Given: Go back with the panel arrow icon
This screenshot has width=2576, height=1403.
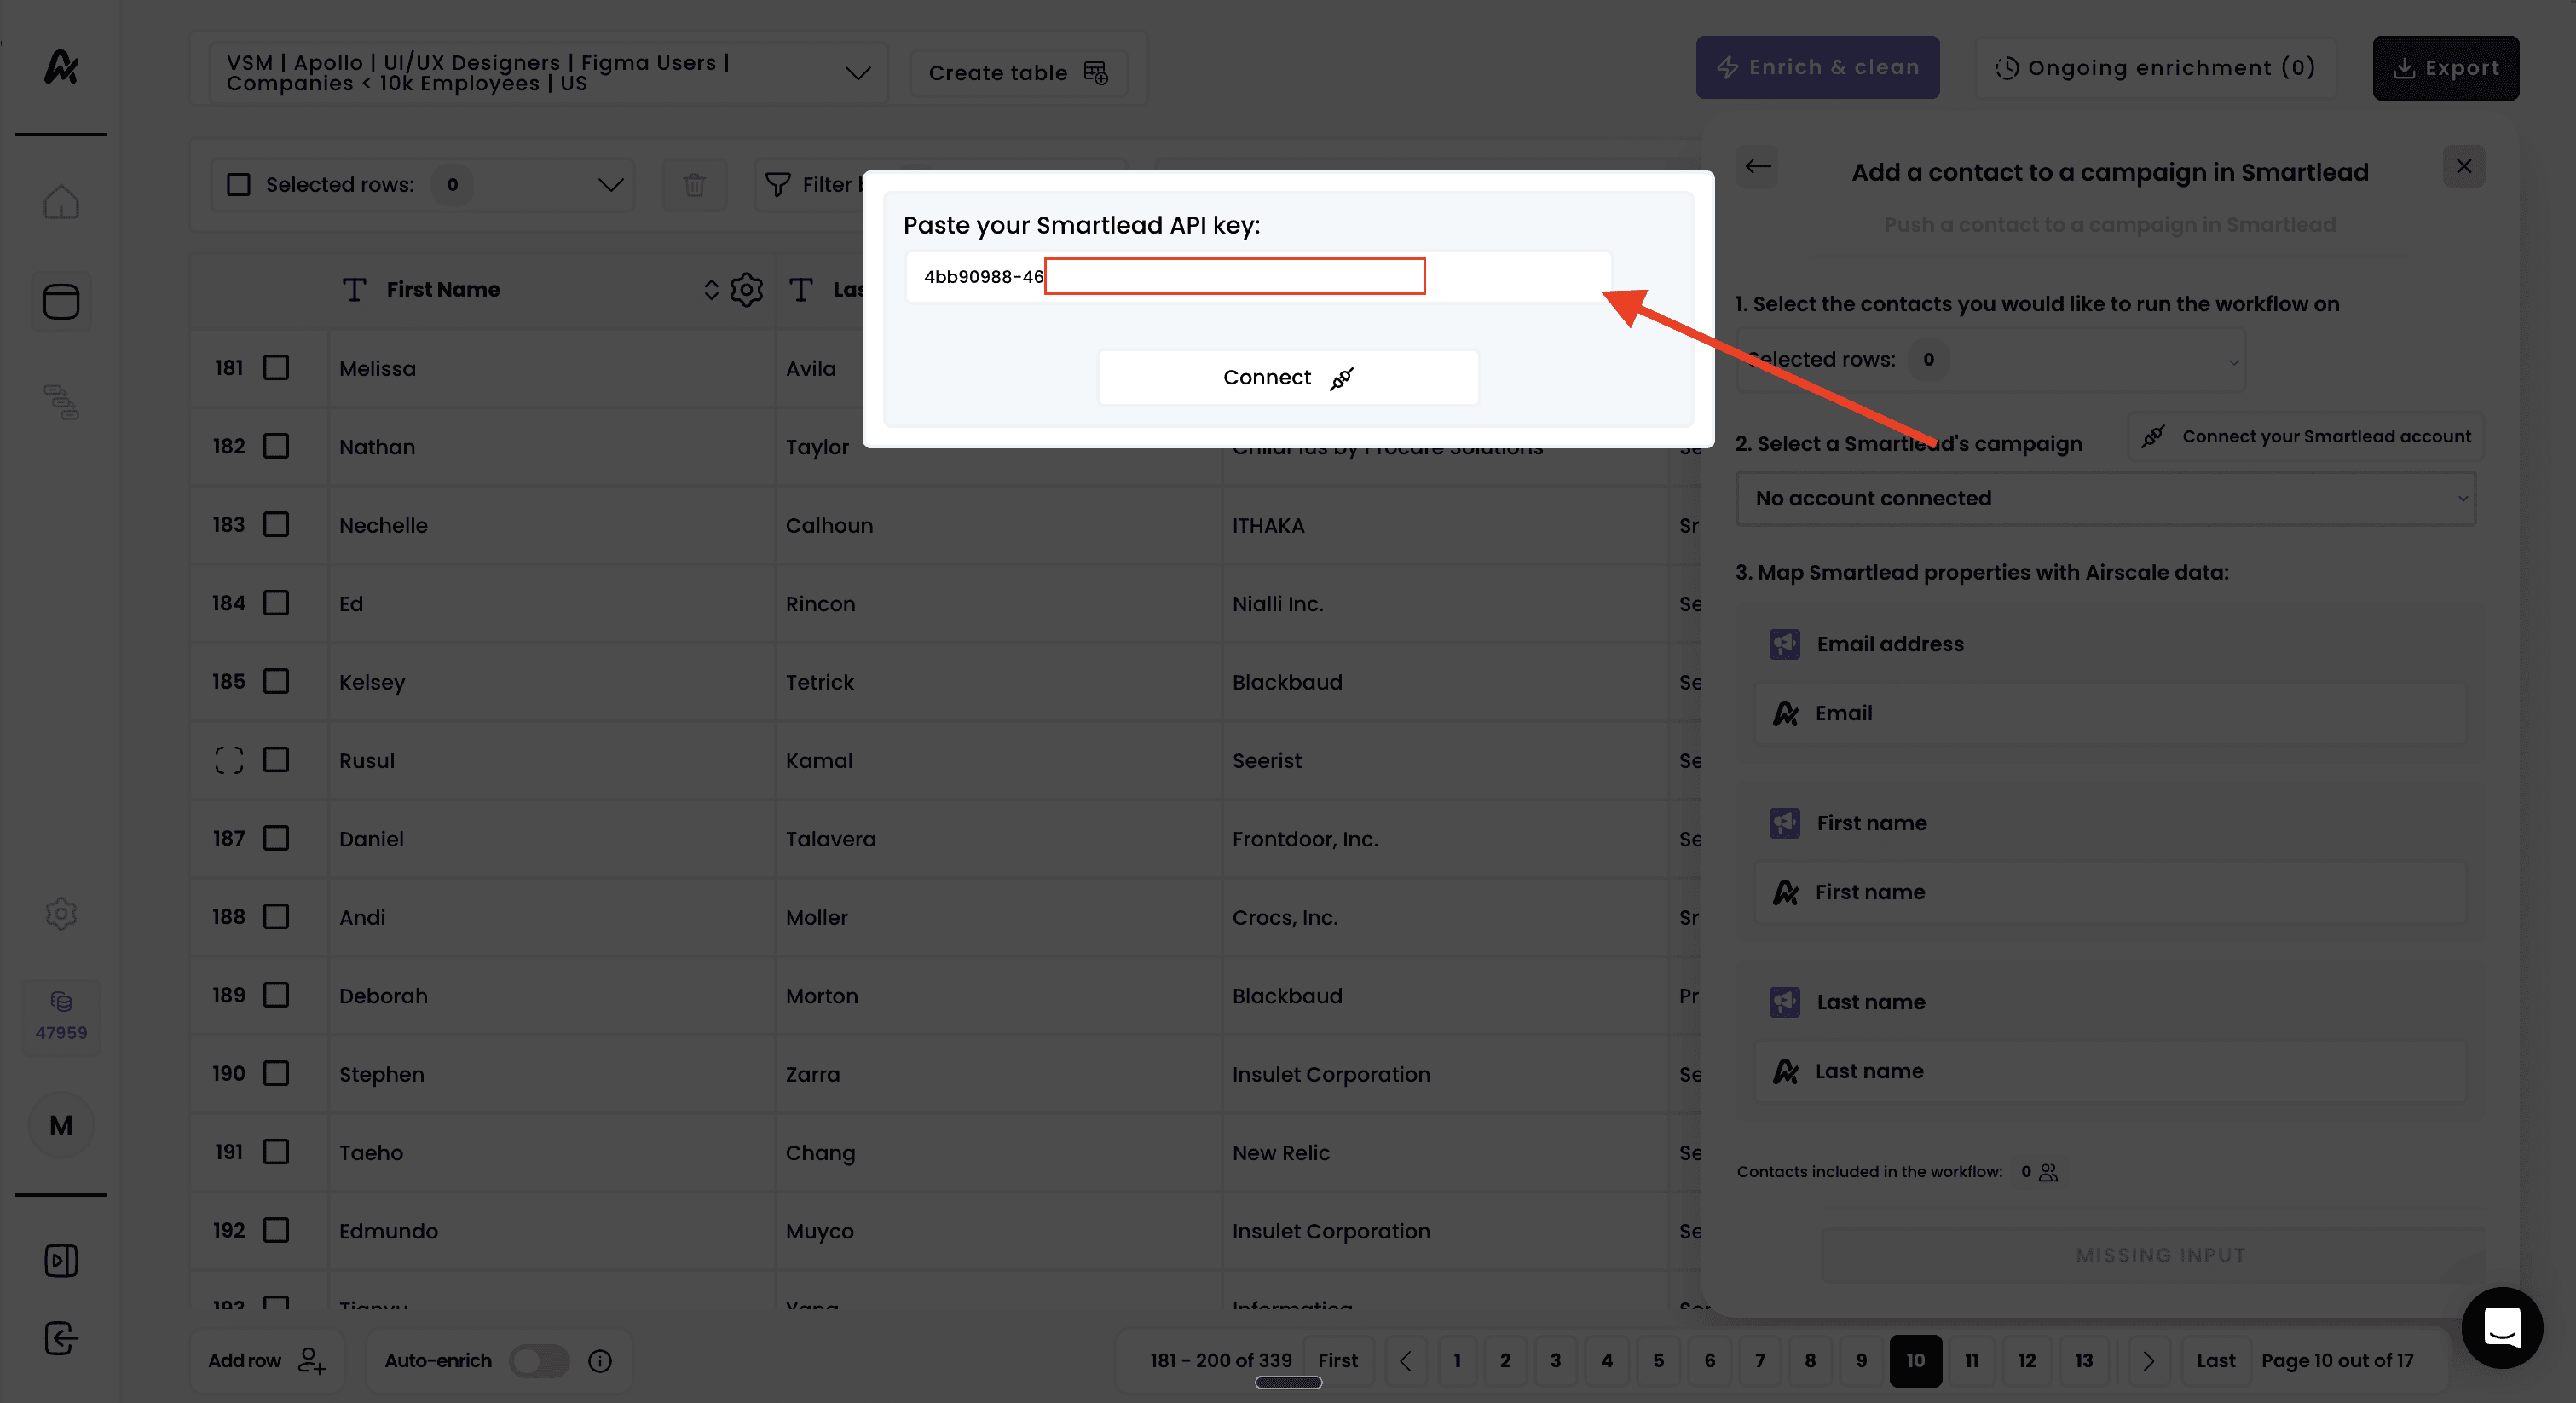Looking at the screenshot, I should click(x=1758, y=167).
